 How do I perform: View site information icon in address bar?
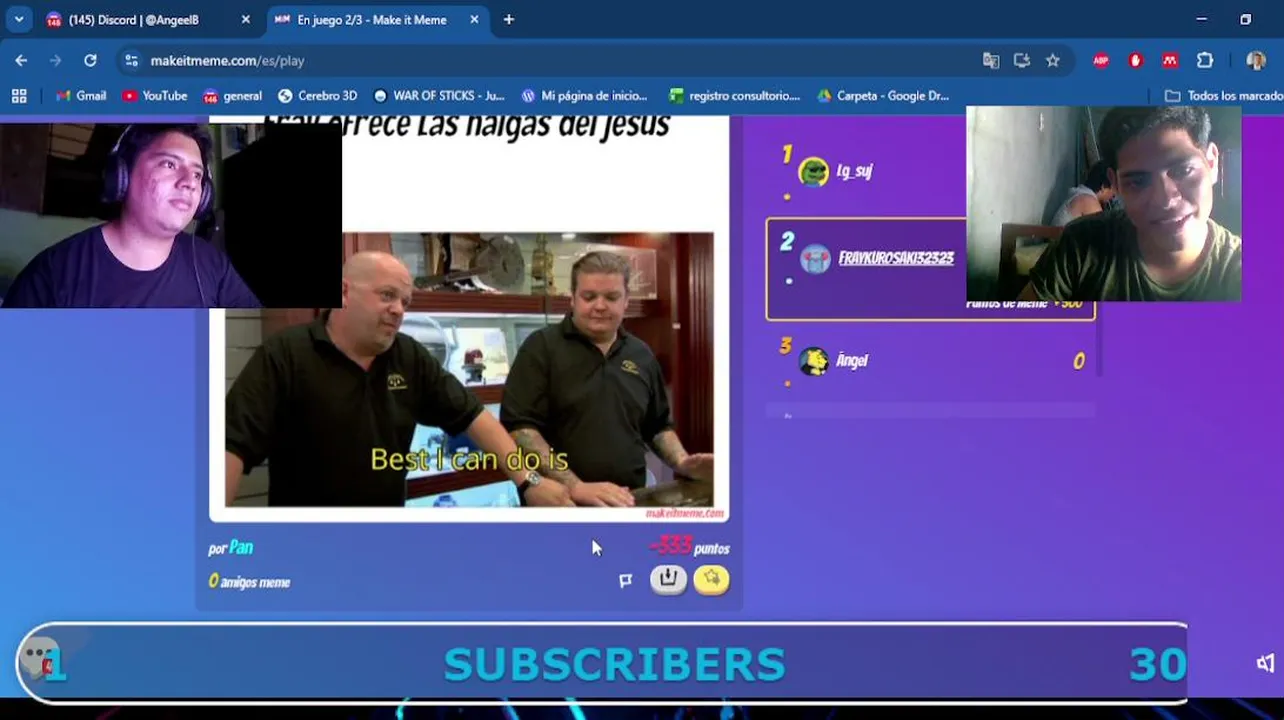click(131, 61)
